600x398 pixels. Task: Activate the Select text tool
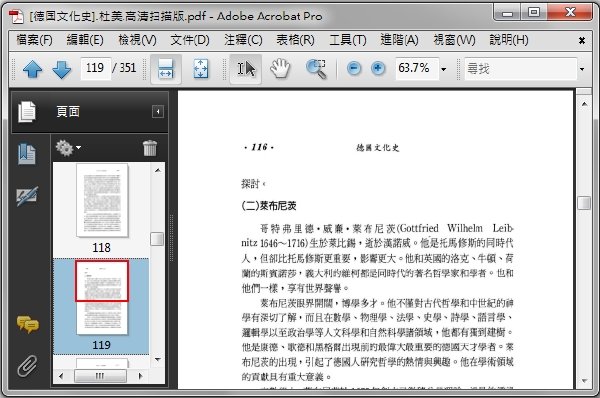pos(246,69)
